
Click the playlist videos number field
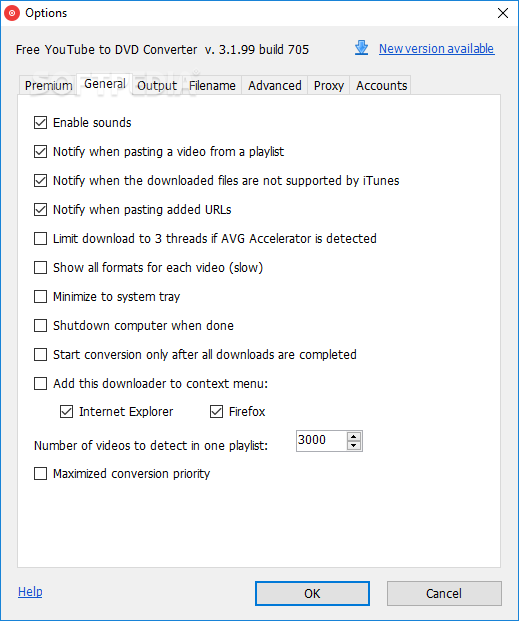pyautogui.click(x=322, y=441)
